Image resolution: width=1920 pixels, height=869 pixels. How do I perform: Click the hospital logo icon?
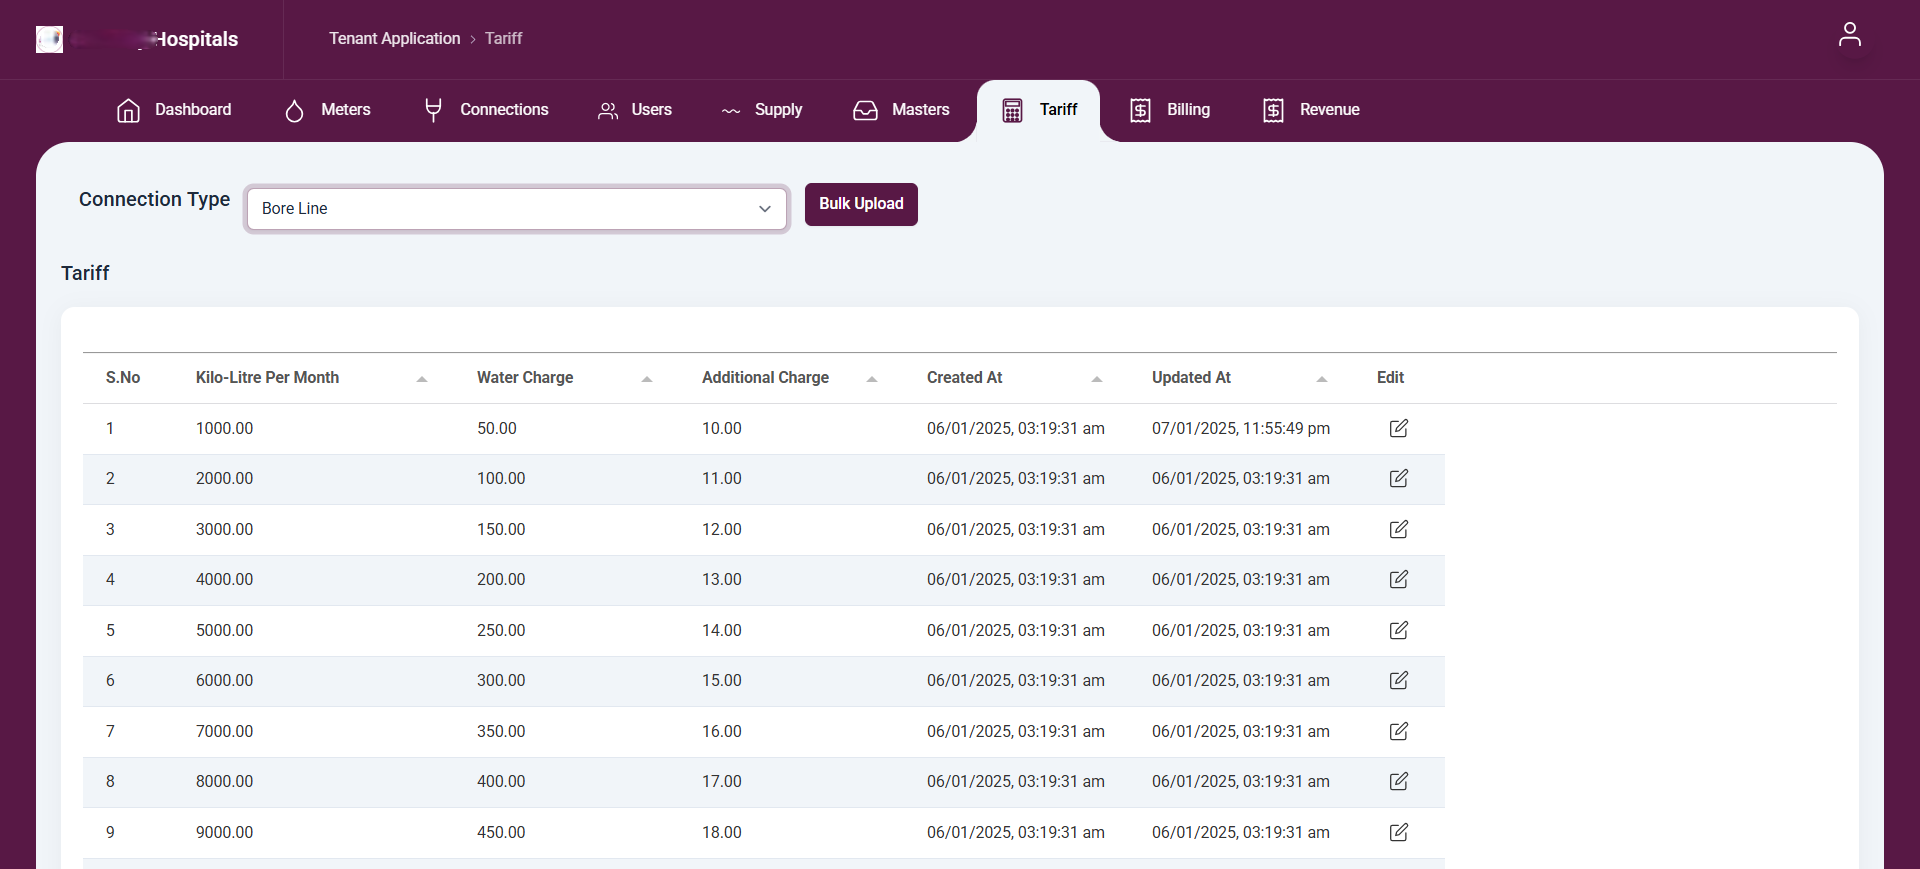[49, 39]
